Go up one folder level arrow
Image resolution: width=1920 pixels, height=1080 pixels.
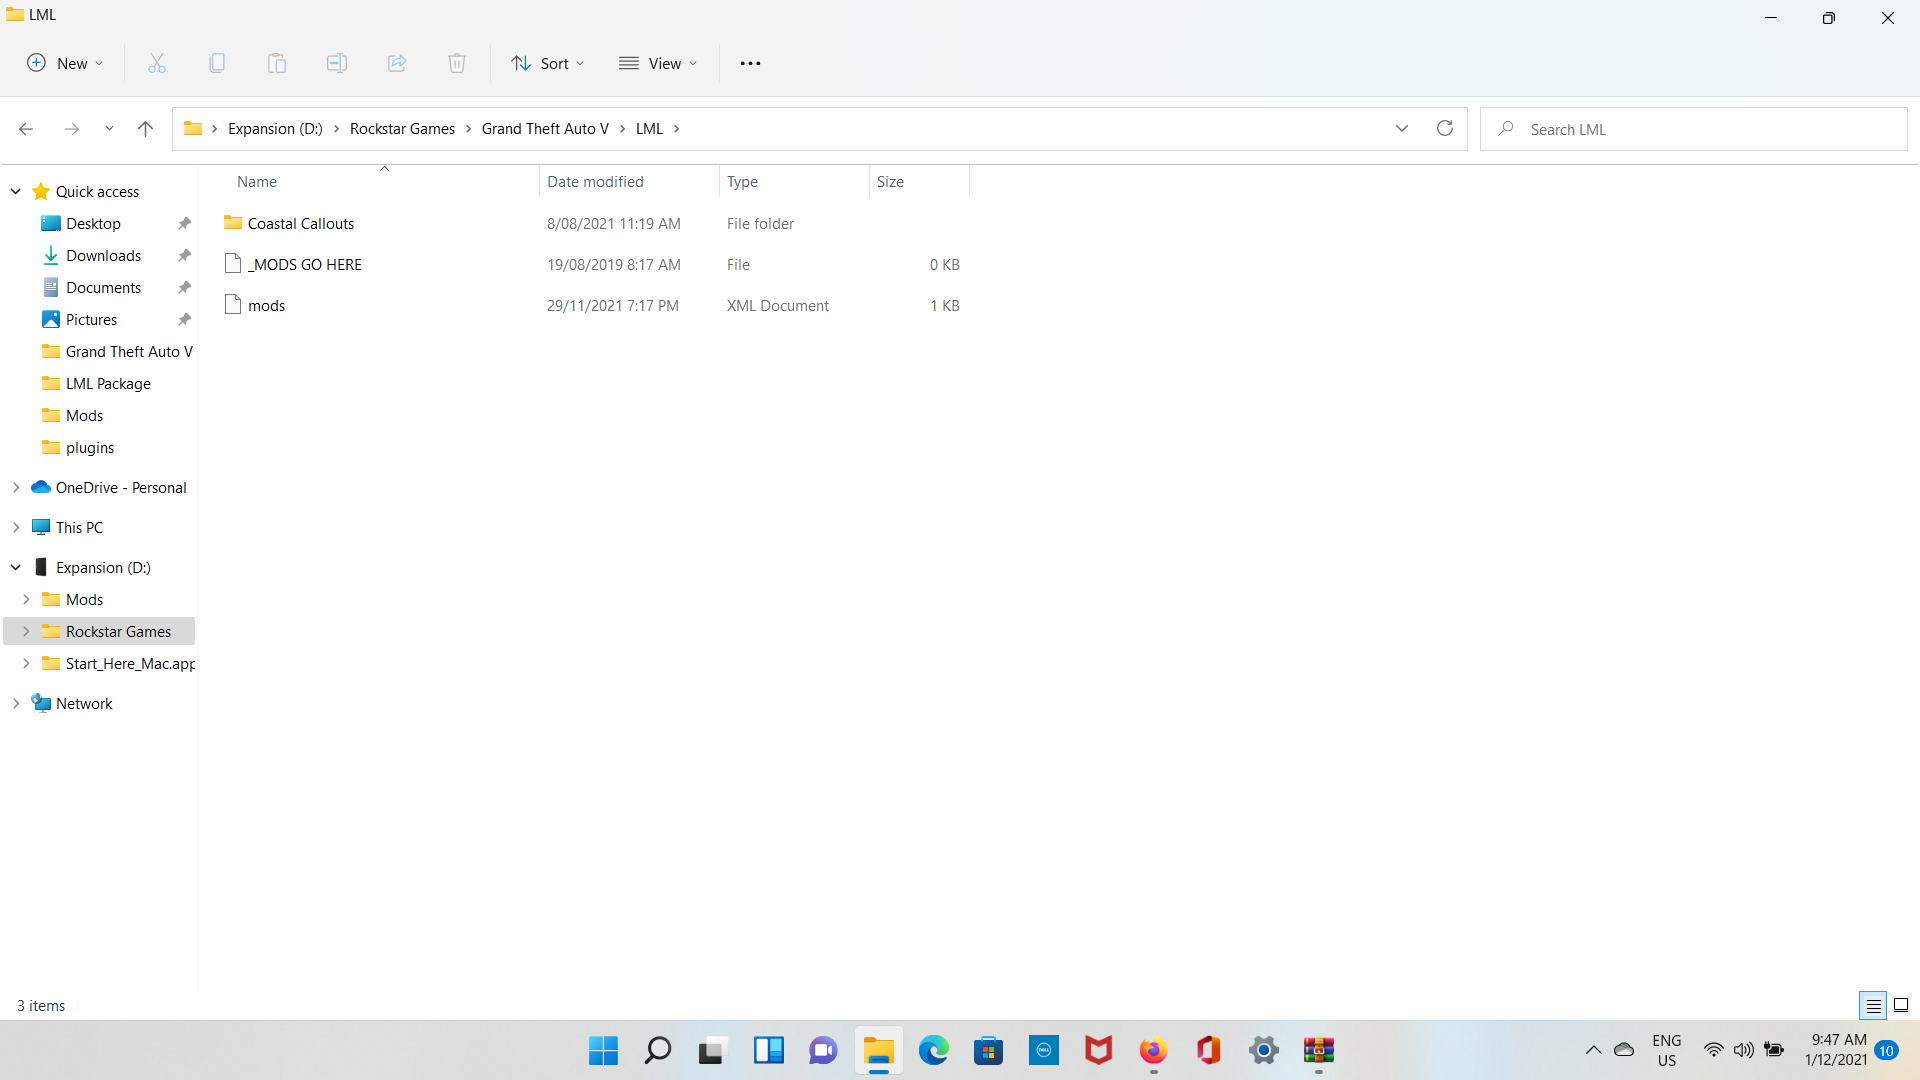[x=145, y=128]
